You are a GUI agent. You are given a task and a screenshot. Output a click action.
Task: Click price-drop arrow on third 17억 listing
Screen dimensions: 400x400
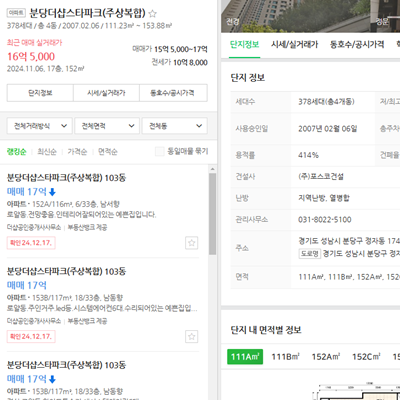52,379
